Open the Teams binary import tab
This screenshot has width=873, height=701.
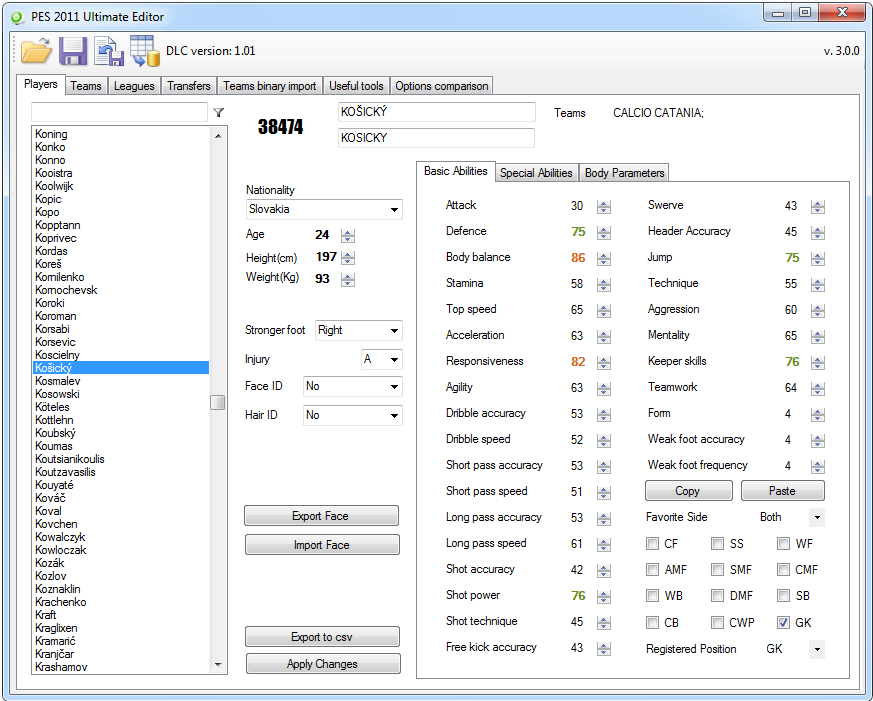coord(269,86)
